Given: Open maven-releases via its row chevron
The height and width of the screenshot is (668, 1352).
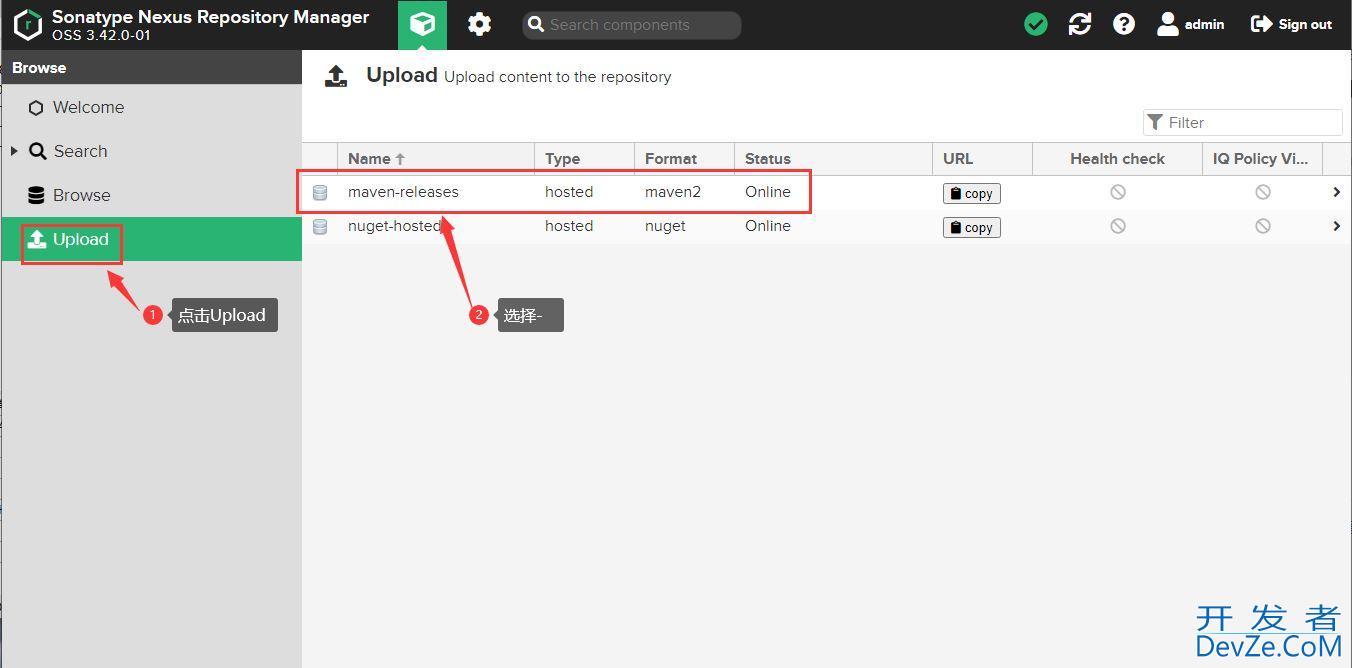Looking at the screenshot, I should point(1336,192).
